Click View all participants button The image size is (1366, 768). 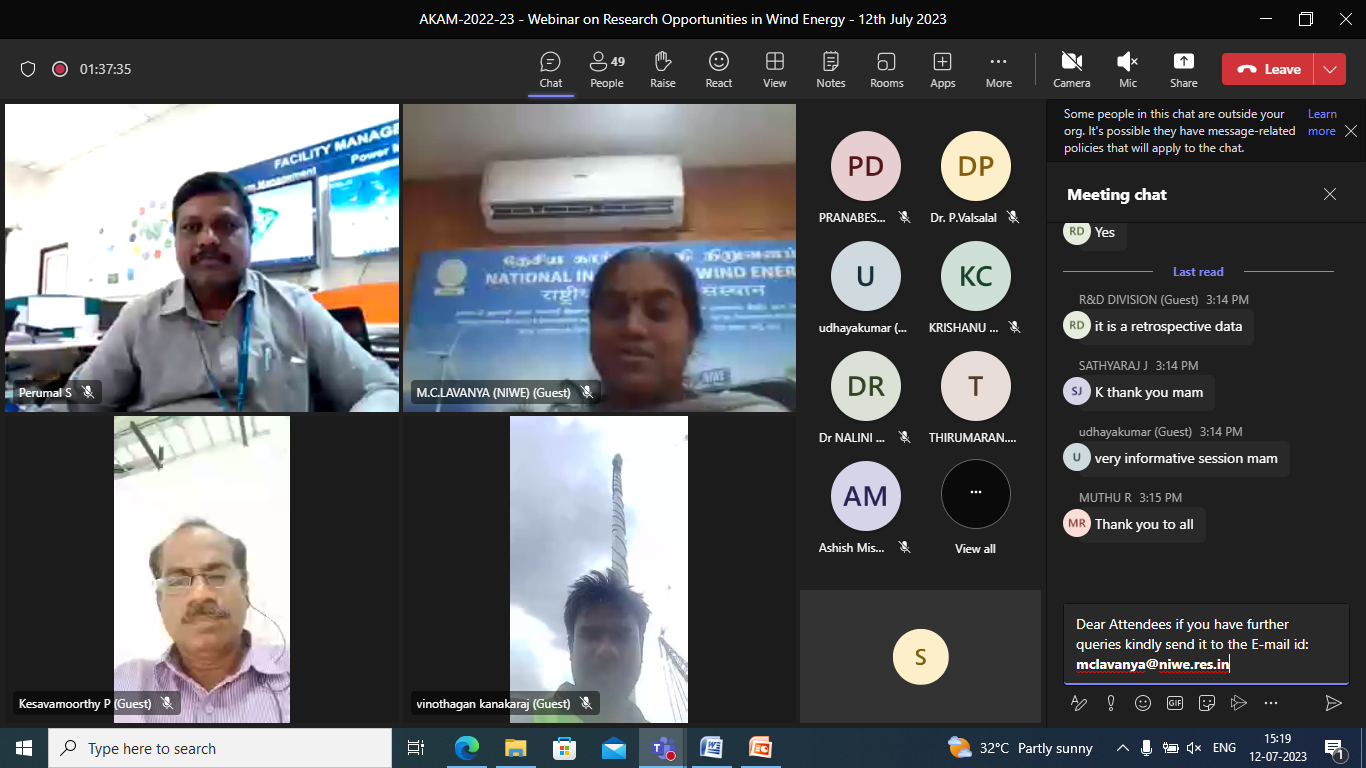(975, 505)
